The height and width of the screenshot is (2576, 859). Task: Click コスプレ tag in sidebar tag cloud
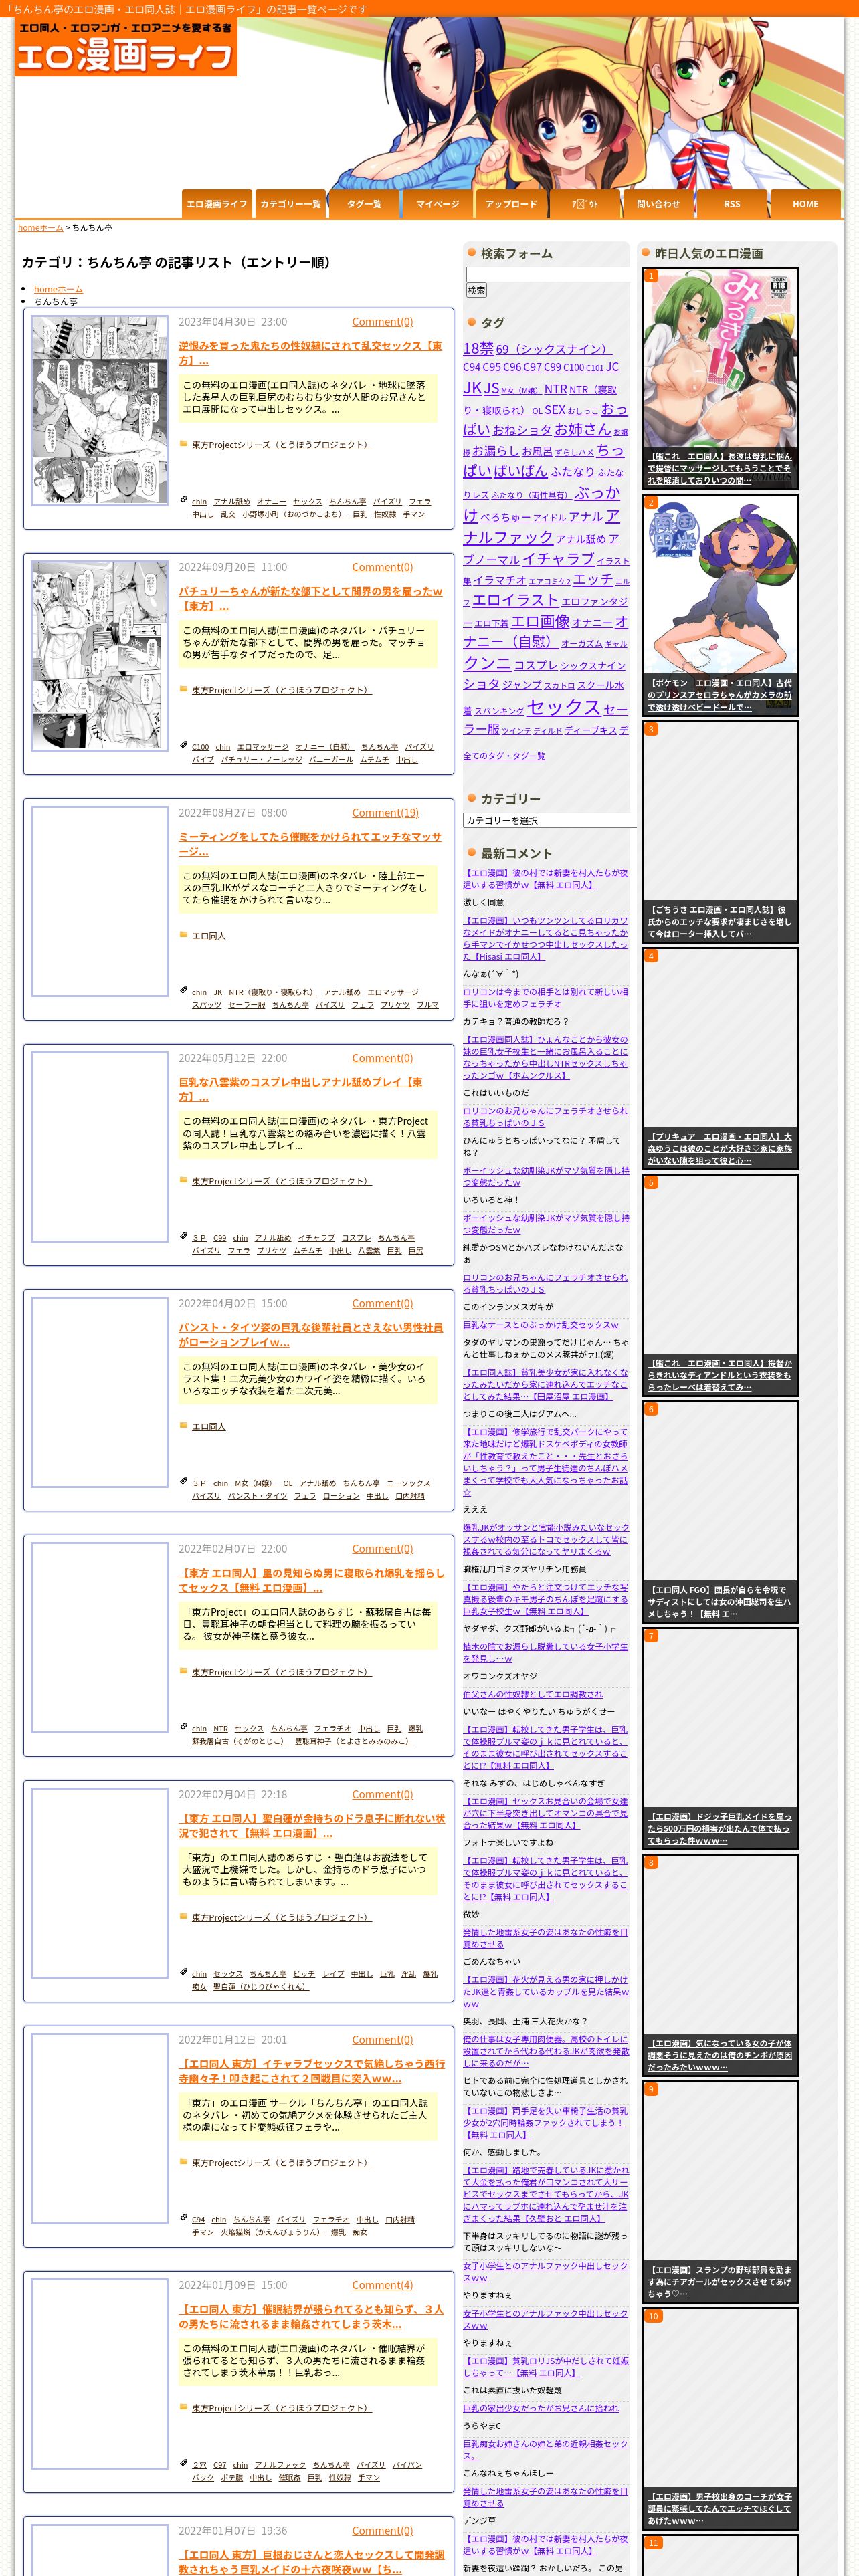536,665
